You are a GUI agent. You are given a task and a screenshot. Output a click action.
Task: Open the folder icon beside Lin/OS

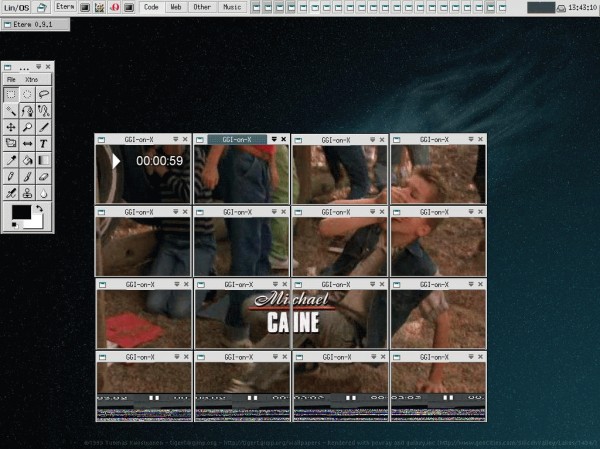[x=41, y=7]
